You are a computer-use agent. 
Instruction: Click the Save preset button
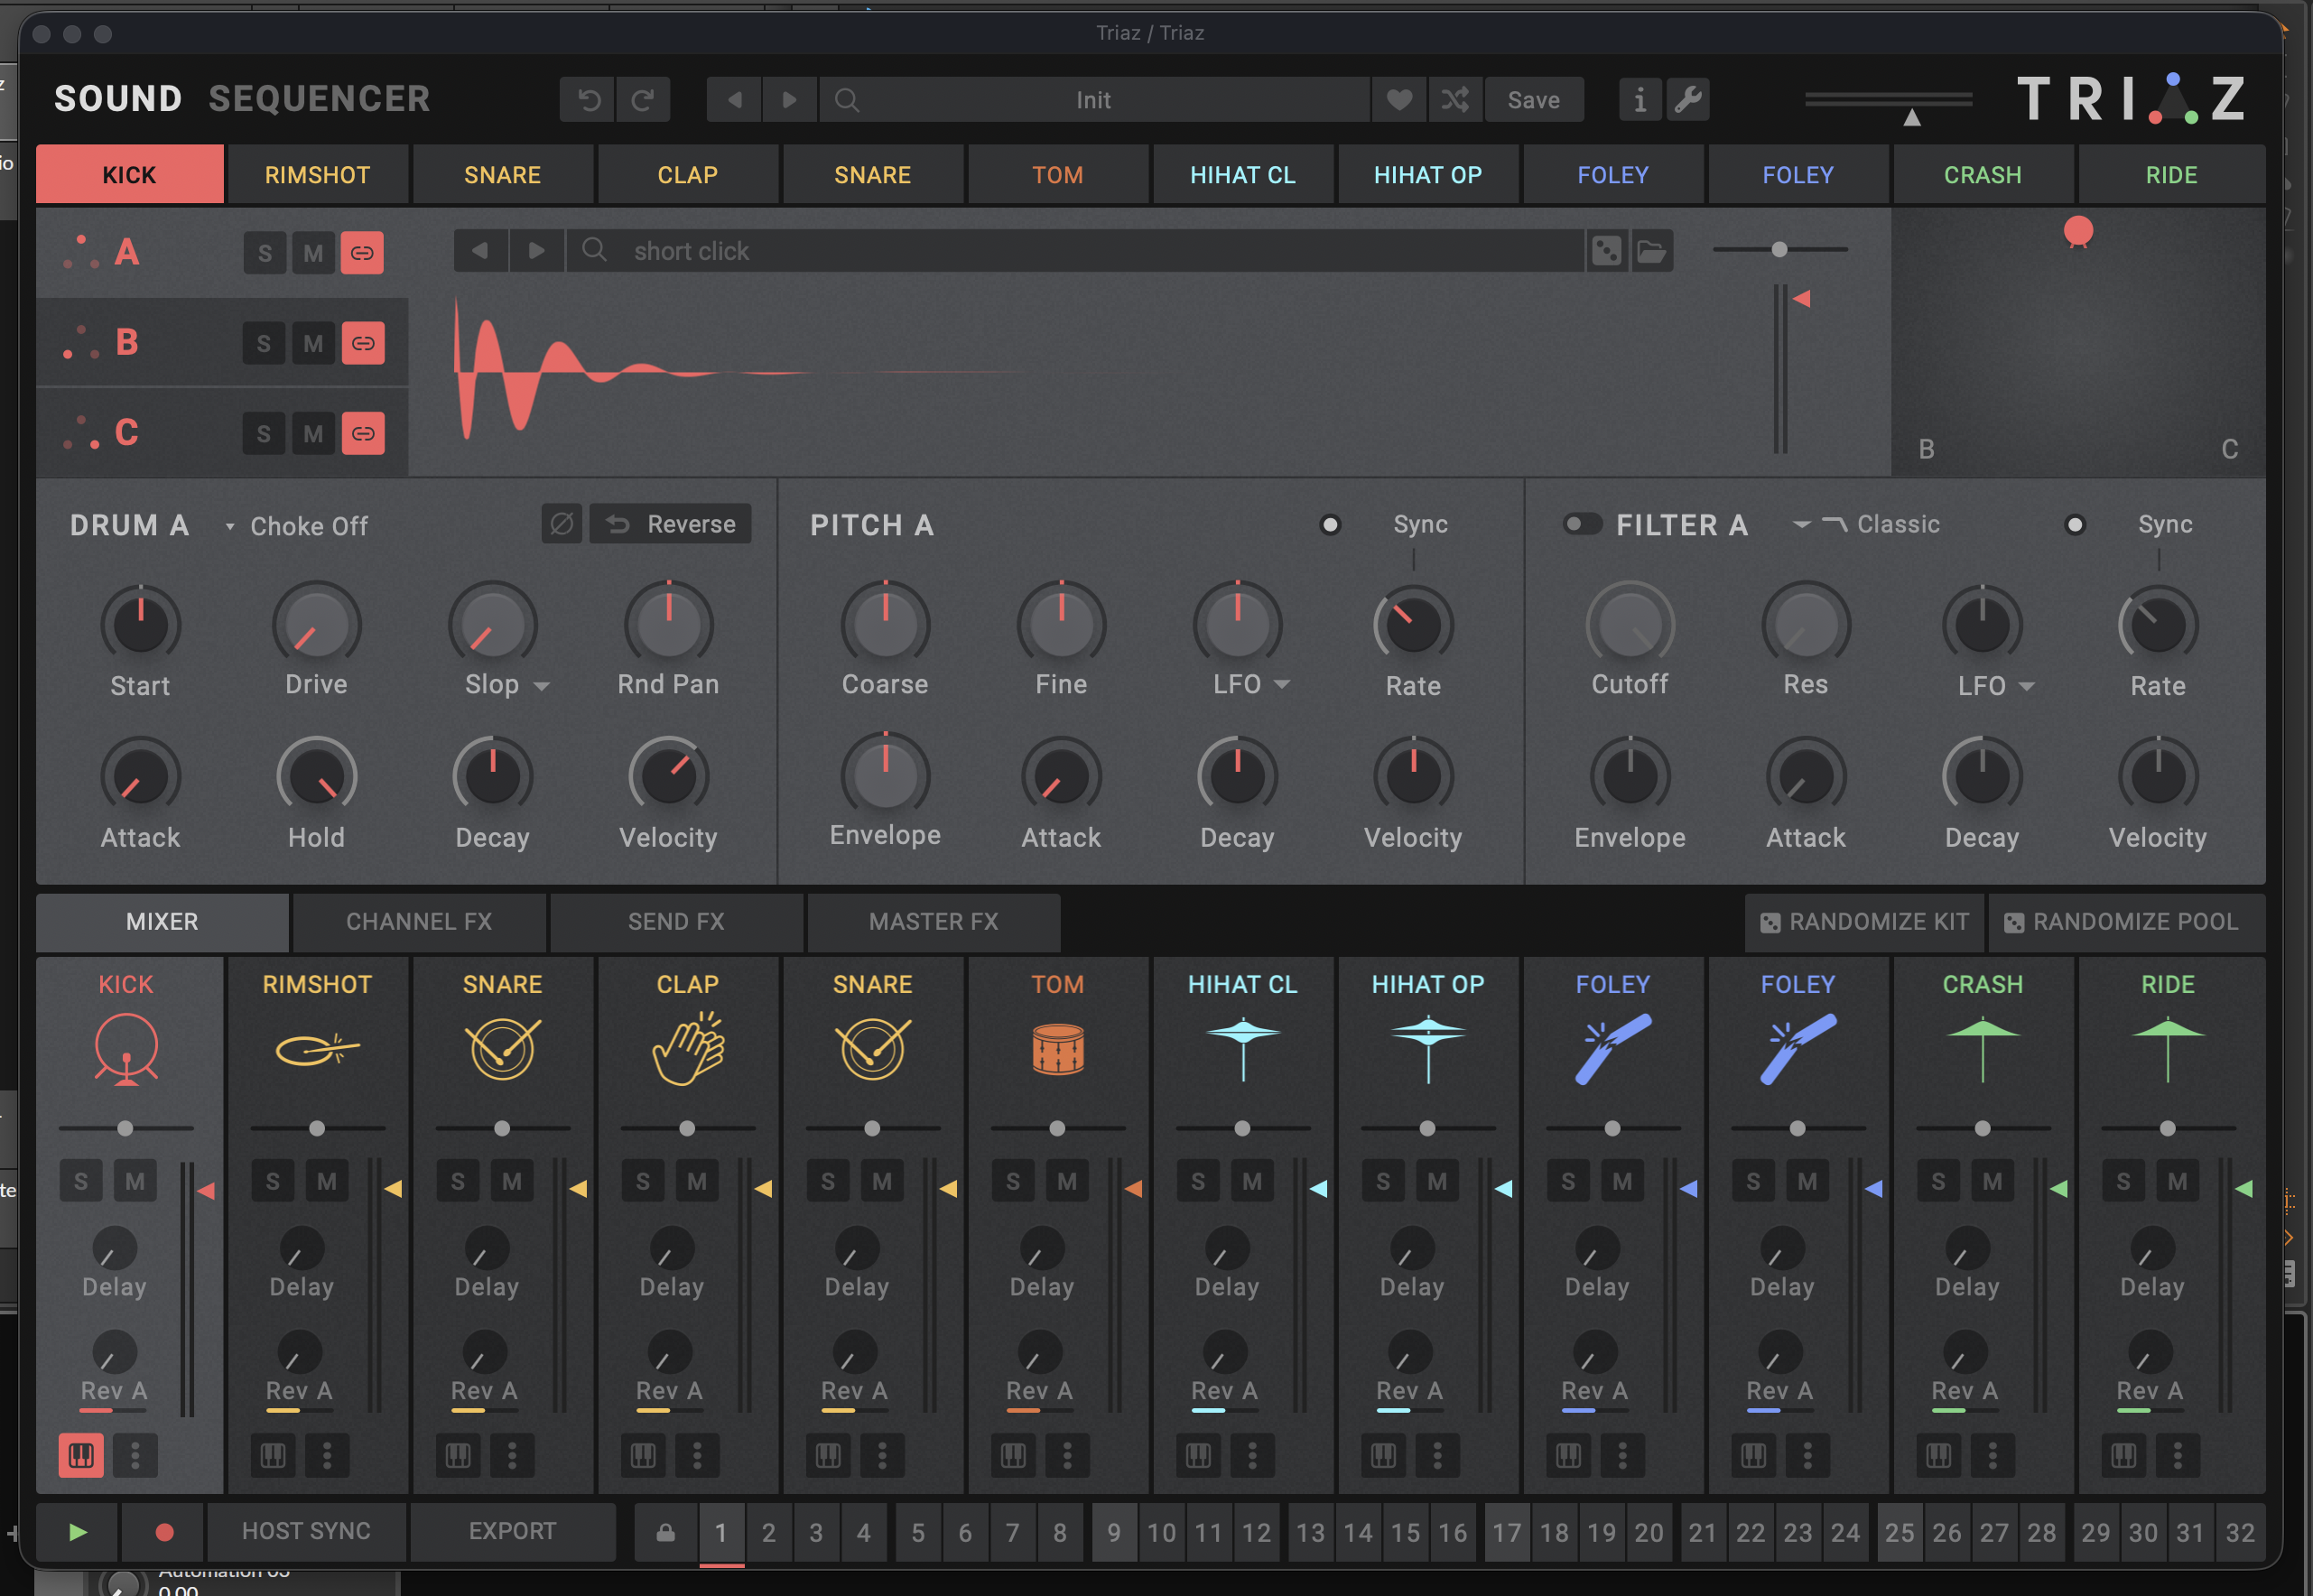pos(1534,100)
